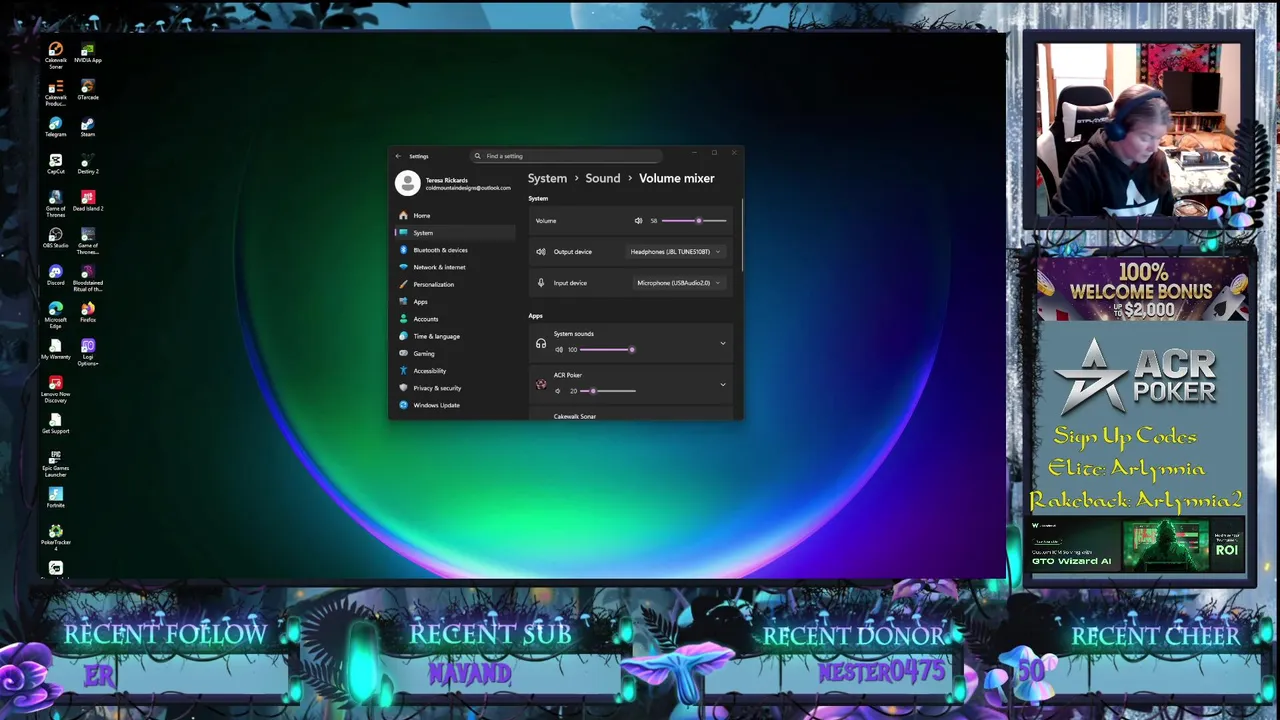Click the Discord desktop icon
This screenshot has height=720, width=1280.
pos(56,275)
